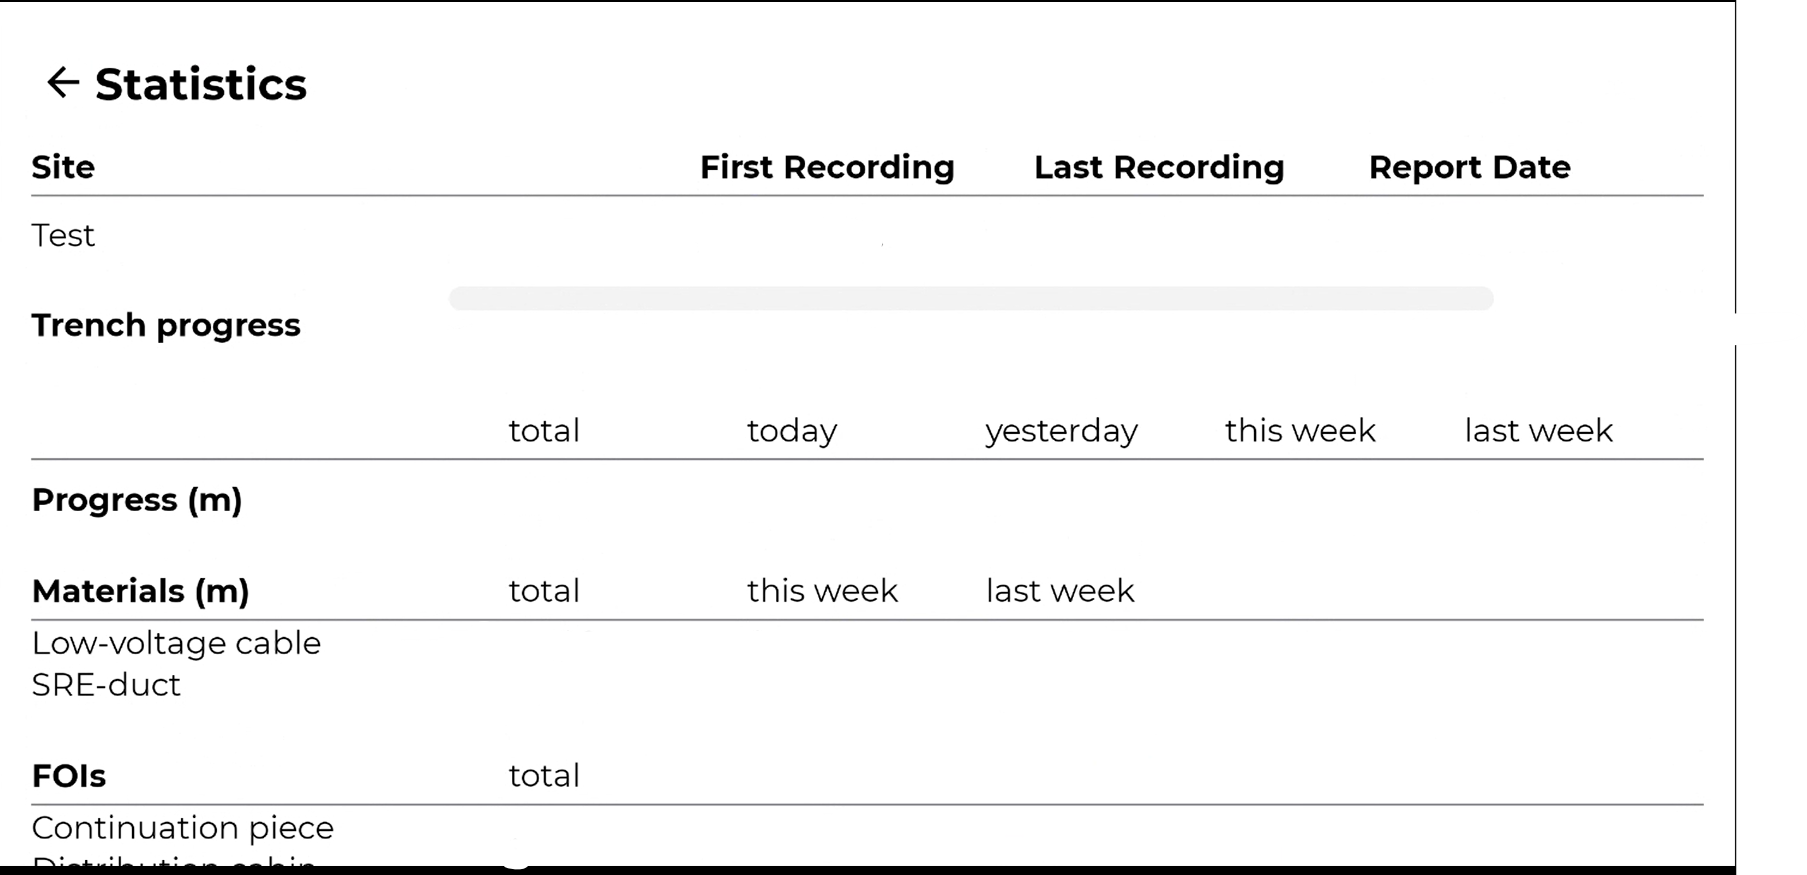Click the loading progress bar under Test
This screenshot has height=875, width=1807.
[970, 297]
